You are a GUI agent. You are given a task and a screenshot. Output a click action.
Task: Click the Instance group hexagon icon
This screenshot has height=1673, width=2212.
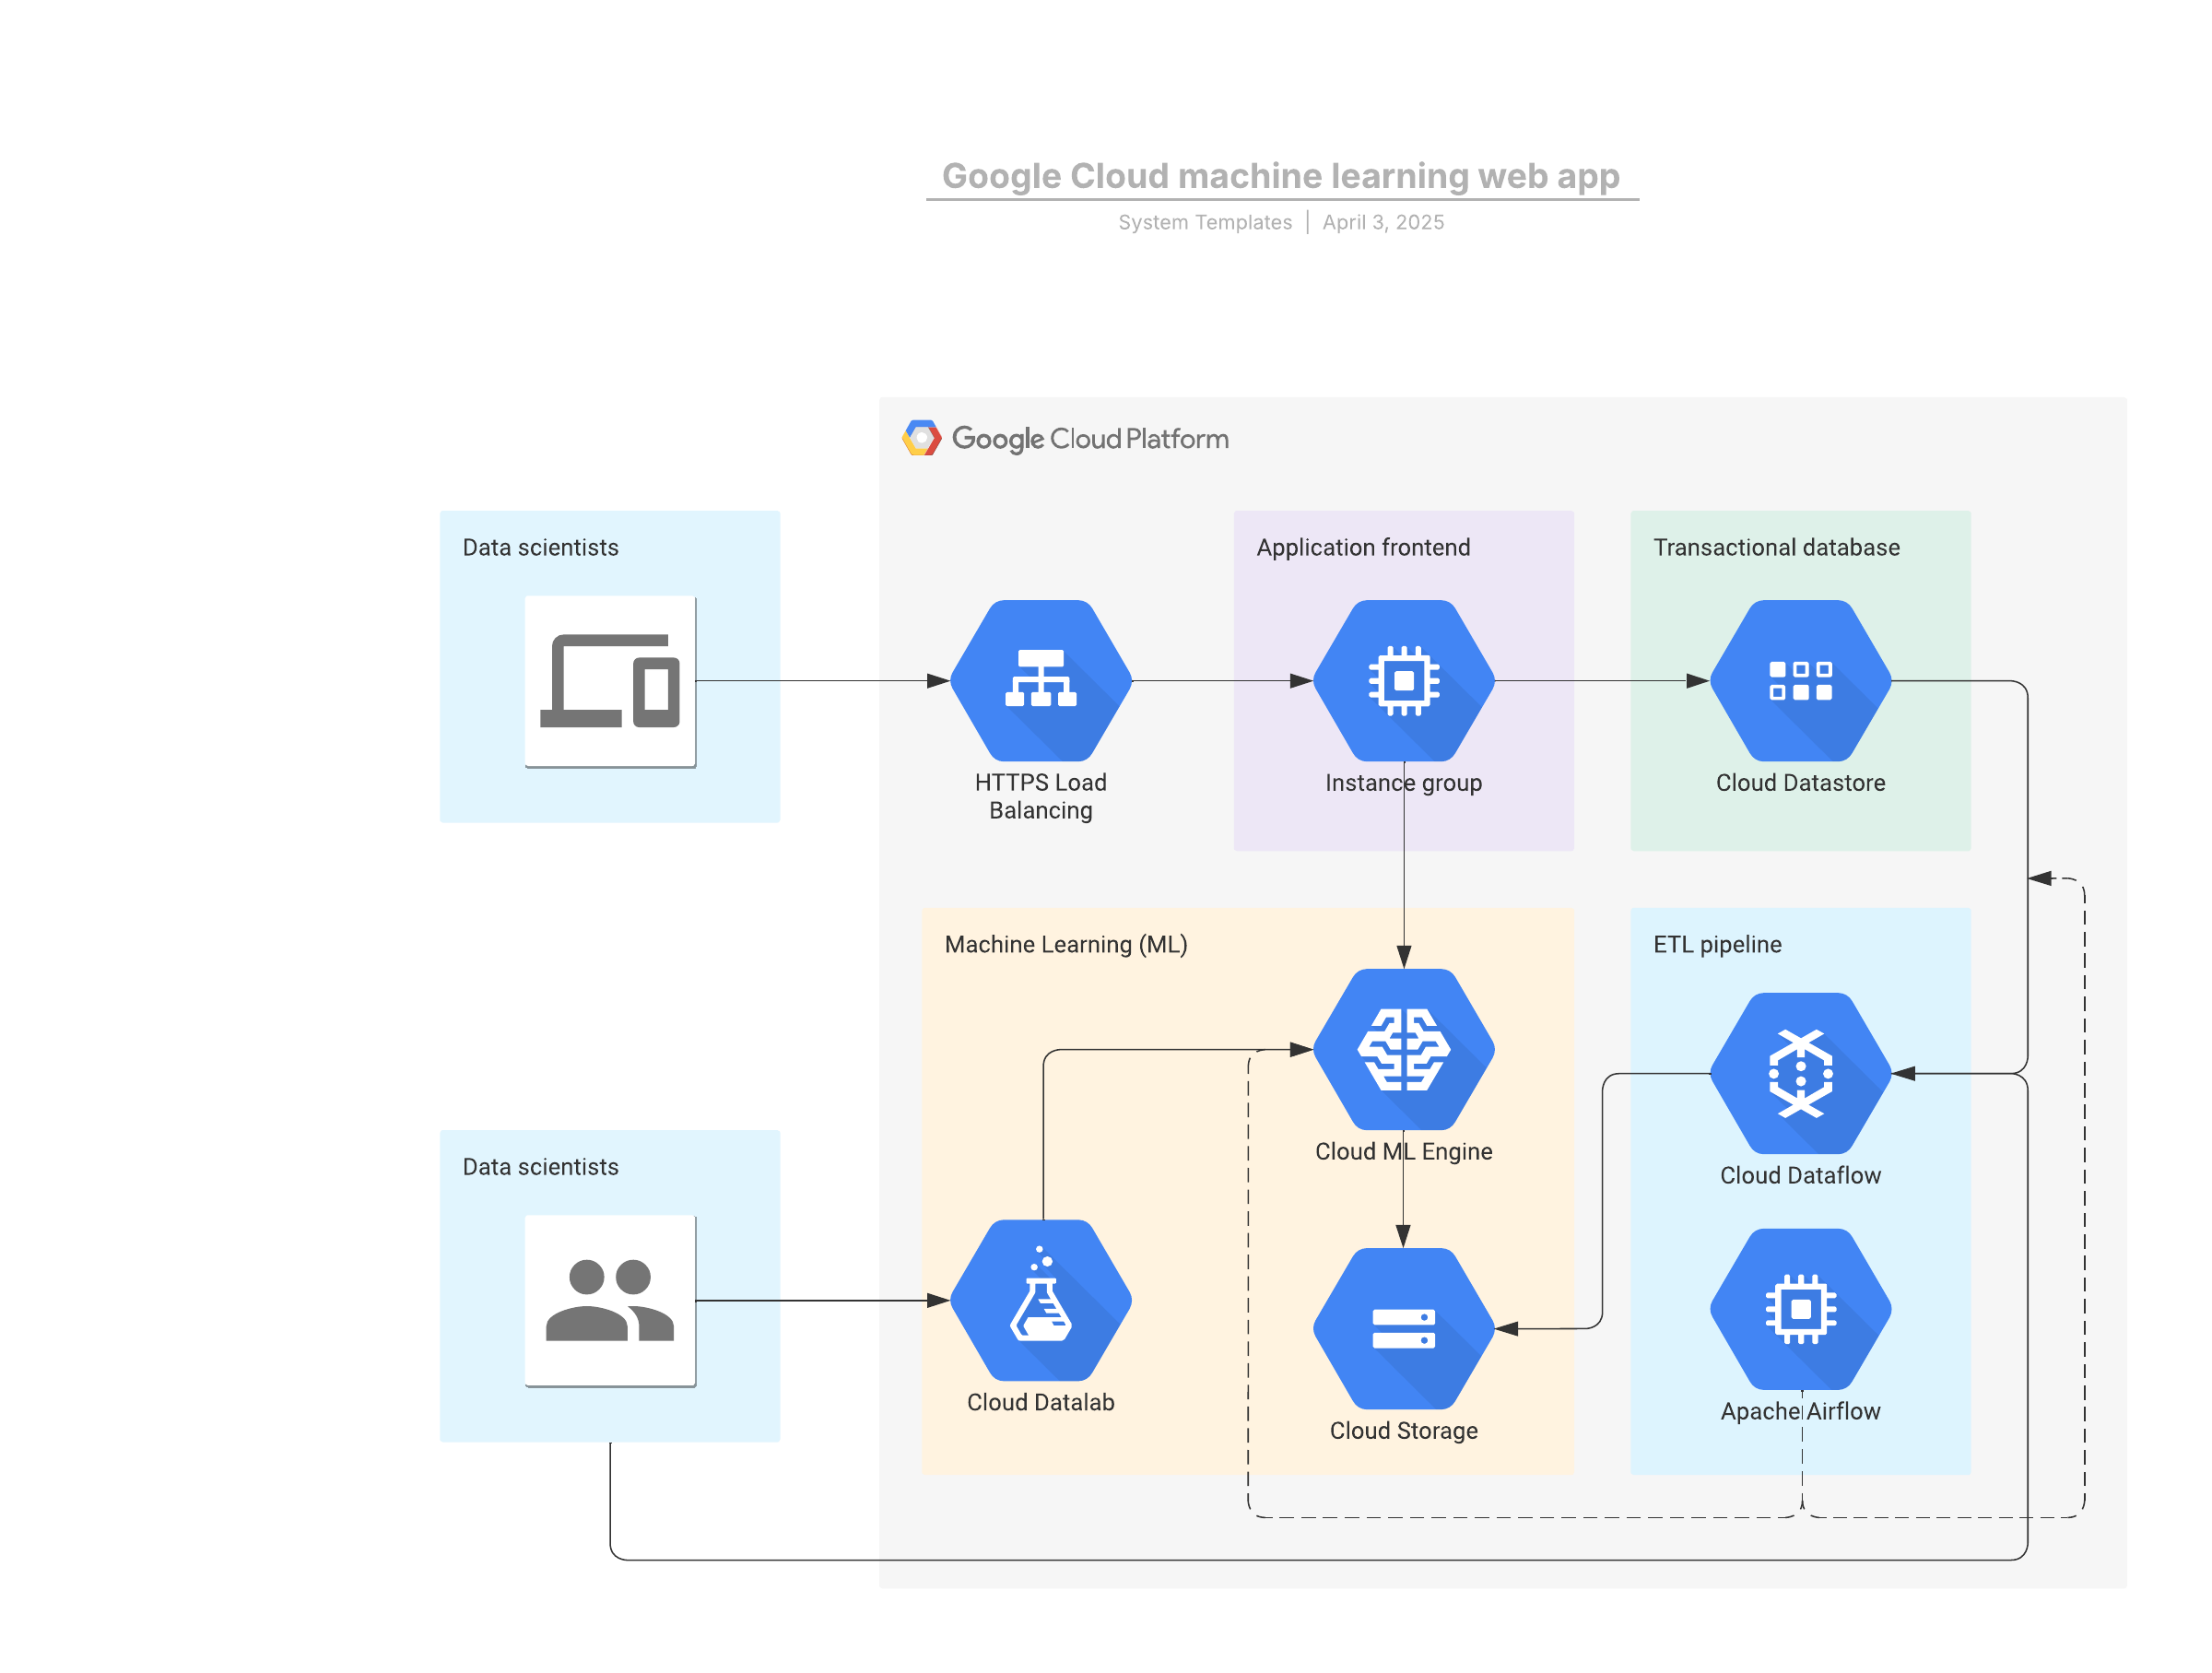(1403, 681)
